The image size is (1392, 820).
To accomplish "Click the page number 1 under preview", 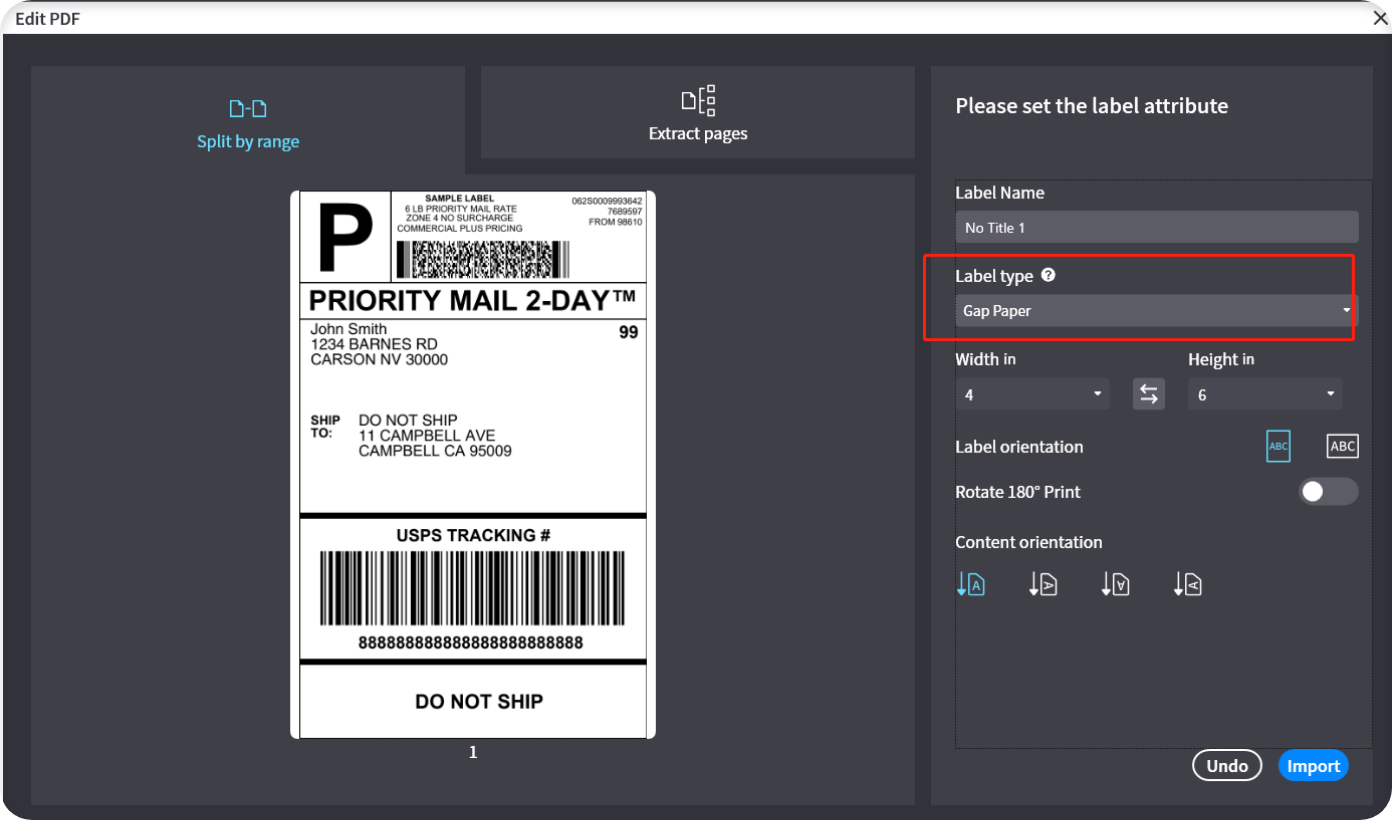I will click(473, 752).
